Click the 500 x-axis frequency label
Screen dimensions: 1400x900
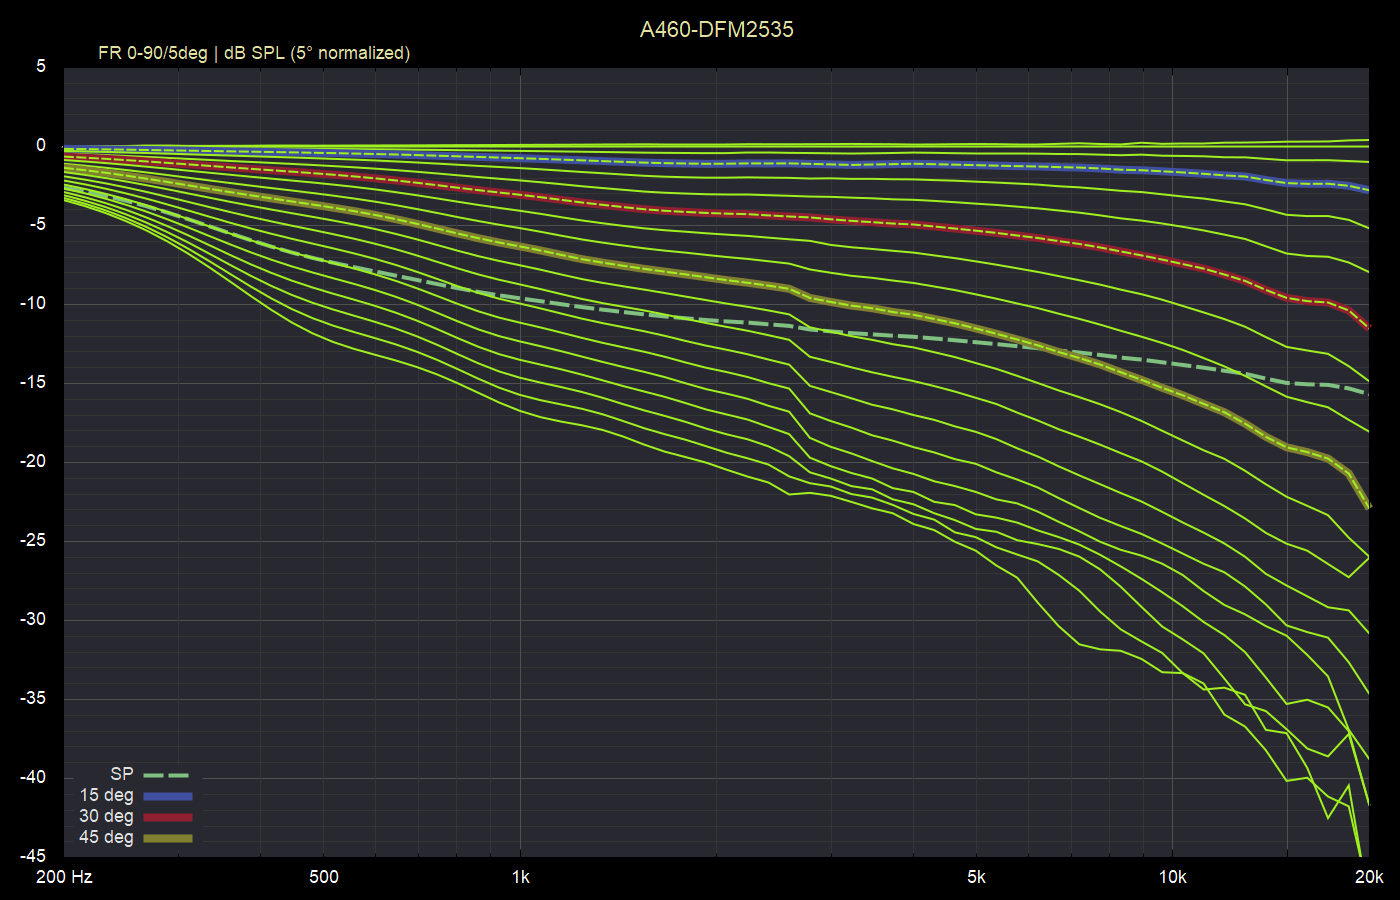tap(324, 877)
